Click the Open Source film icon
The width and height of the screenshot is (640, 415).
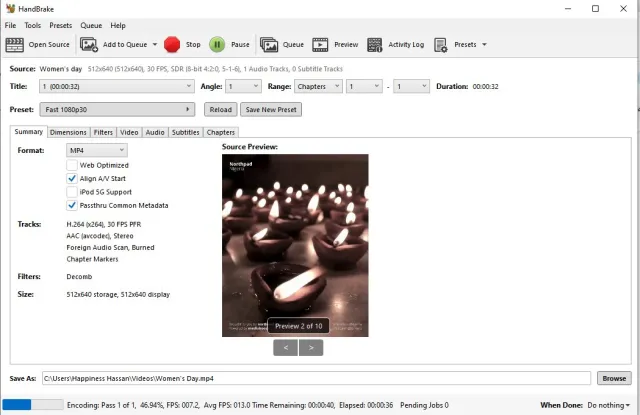pos(15,44)
